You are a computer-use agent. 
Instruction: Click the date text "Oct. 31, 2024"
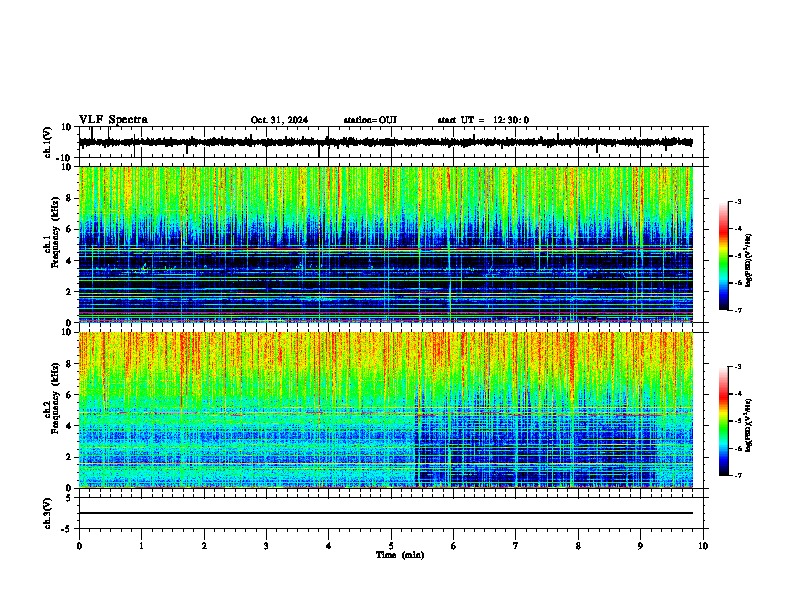click(x=279, y=120)
